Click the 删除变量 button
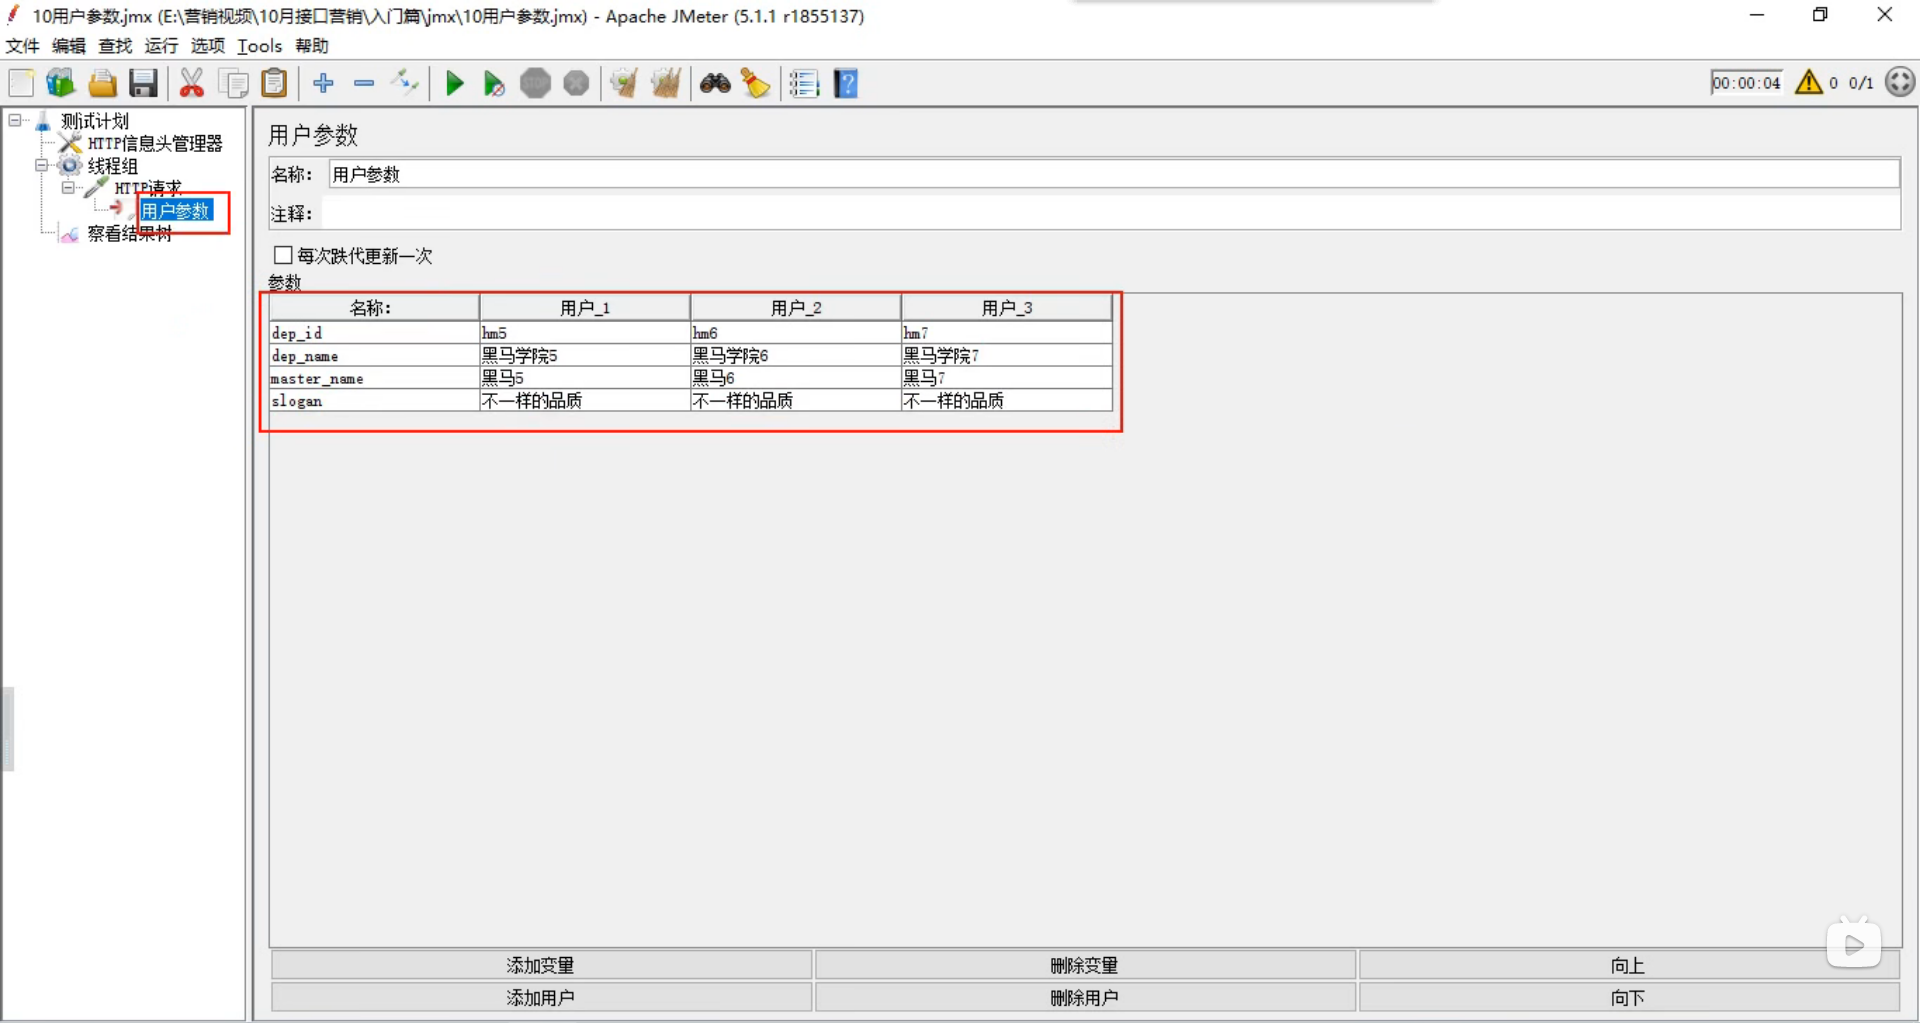 coord(1085,965)
